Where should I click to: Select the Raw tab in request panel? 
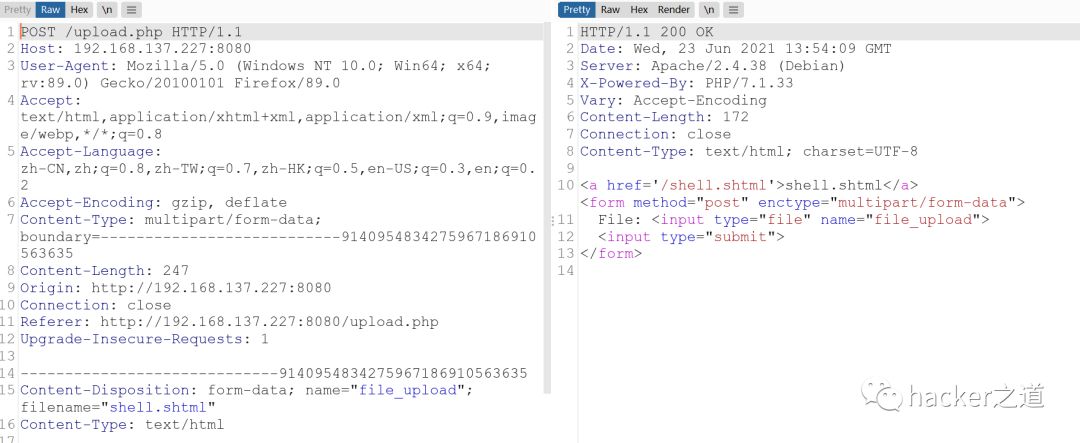50,10
